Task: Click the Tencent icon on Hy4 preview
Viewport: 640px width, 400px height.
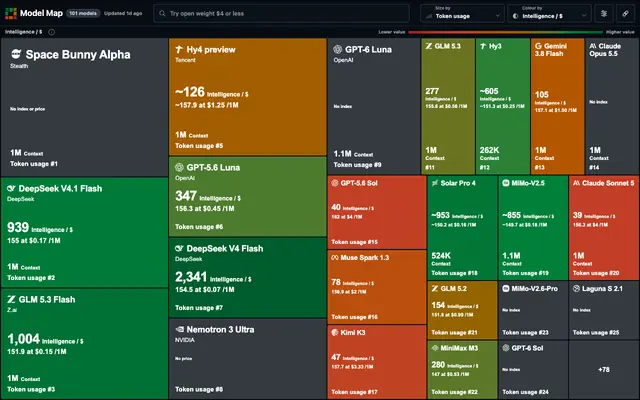Action: click(x=179, y=49)
